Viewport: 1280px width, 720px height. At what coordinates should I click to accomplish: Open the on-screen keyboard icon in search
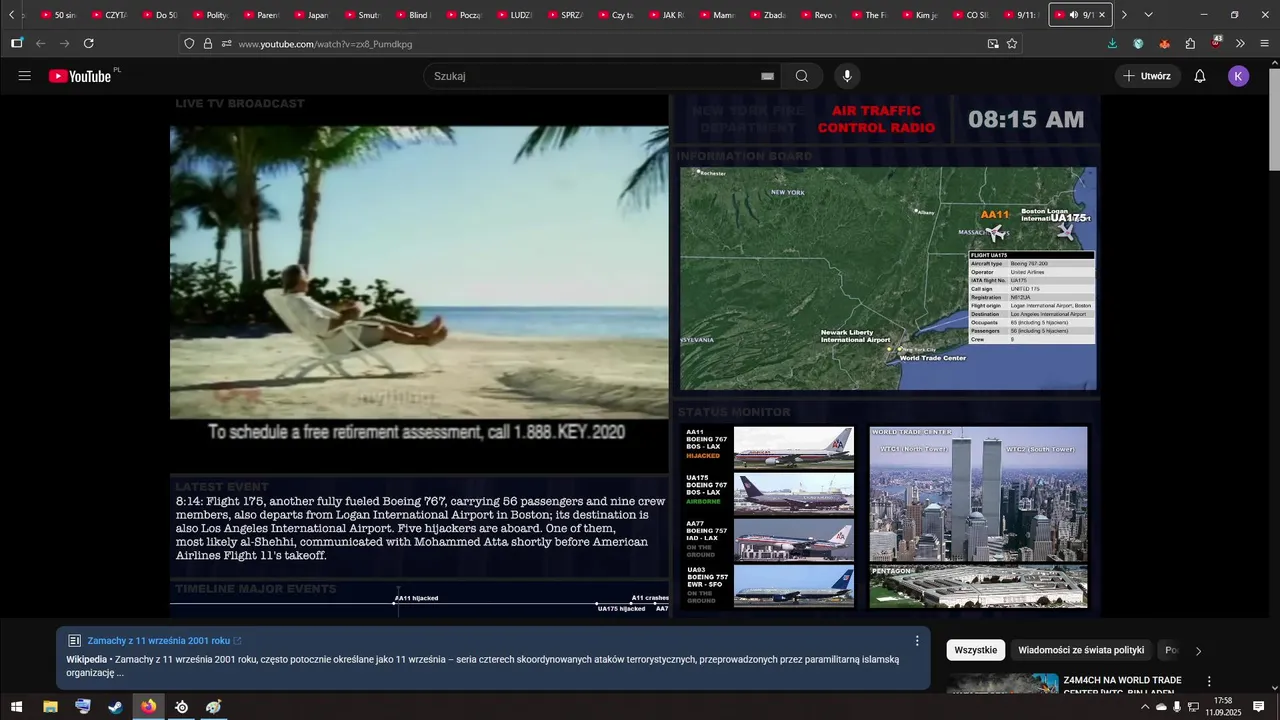pyautogui.click(x=767, y=76)
